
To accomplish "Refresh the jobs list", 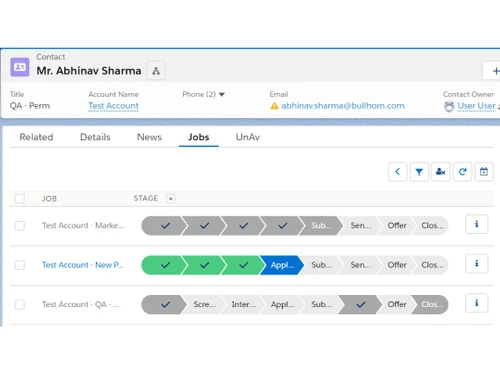I will point(462,172).
